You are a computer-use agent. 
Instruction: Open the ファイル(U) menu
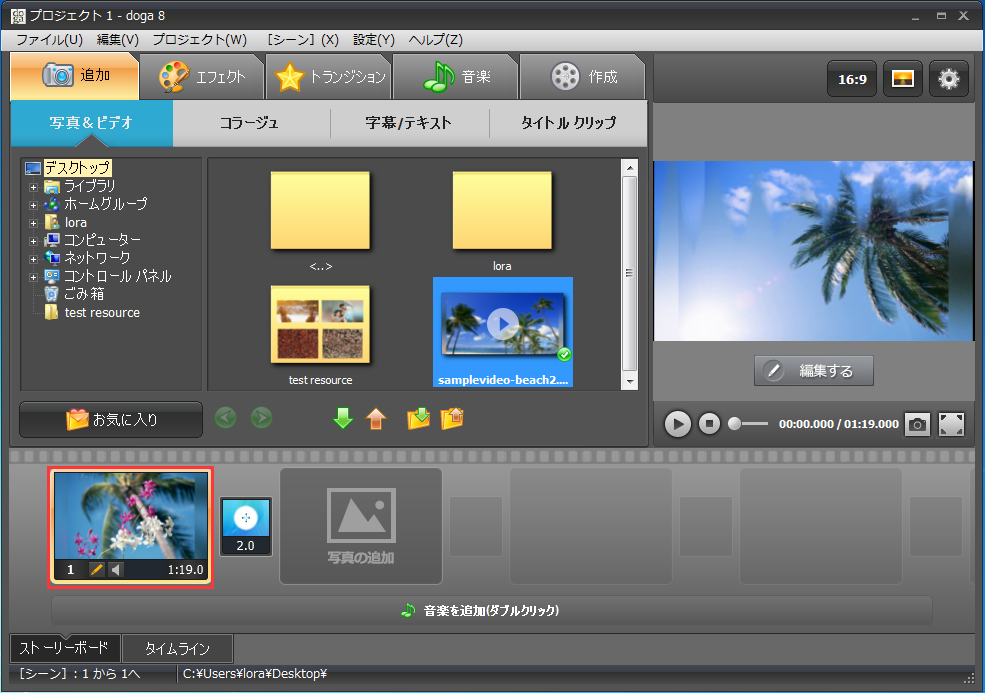pyautogui.click(x=49, y=40)
